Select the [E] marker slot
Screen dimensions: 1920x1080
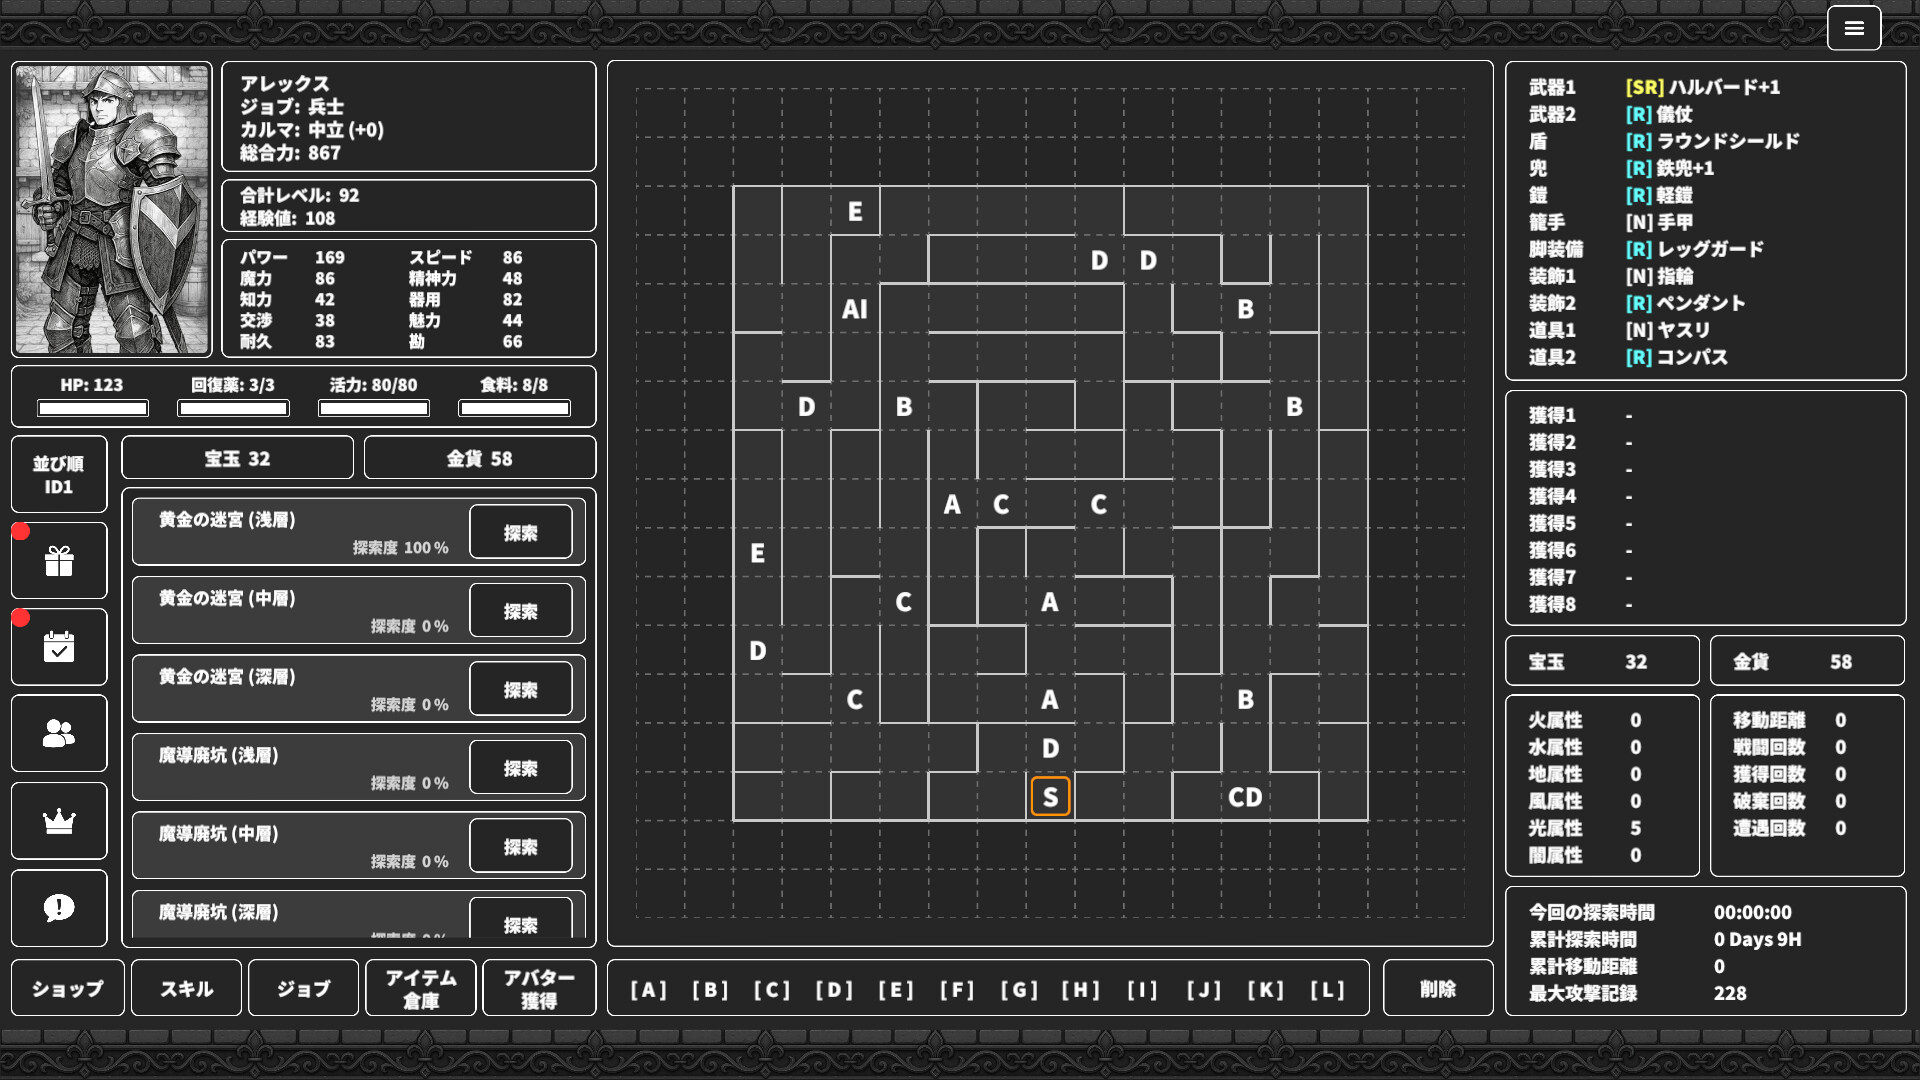(x=896, y=989)
